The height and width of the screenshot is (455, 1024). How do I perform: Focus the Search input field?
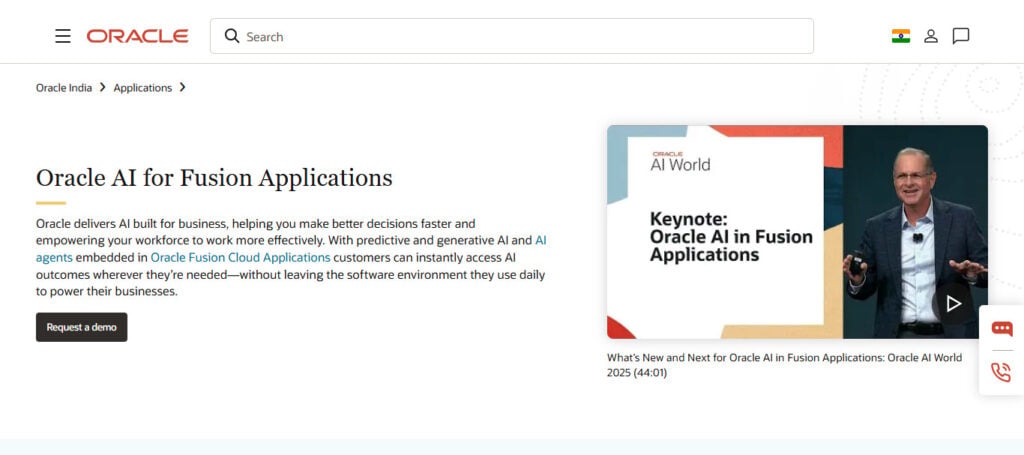pos(511,36)
